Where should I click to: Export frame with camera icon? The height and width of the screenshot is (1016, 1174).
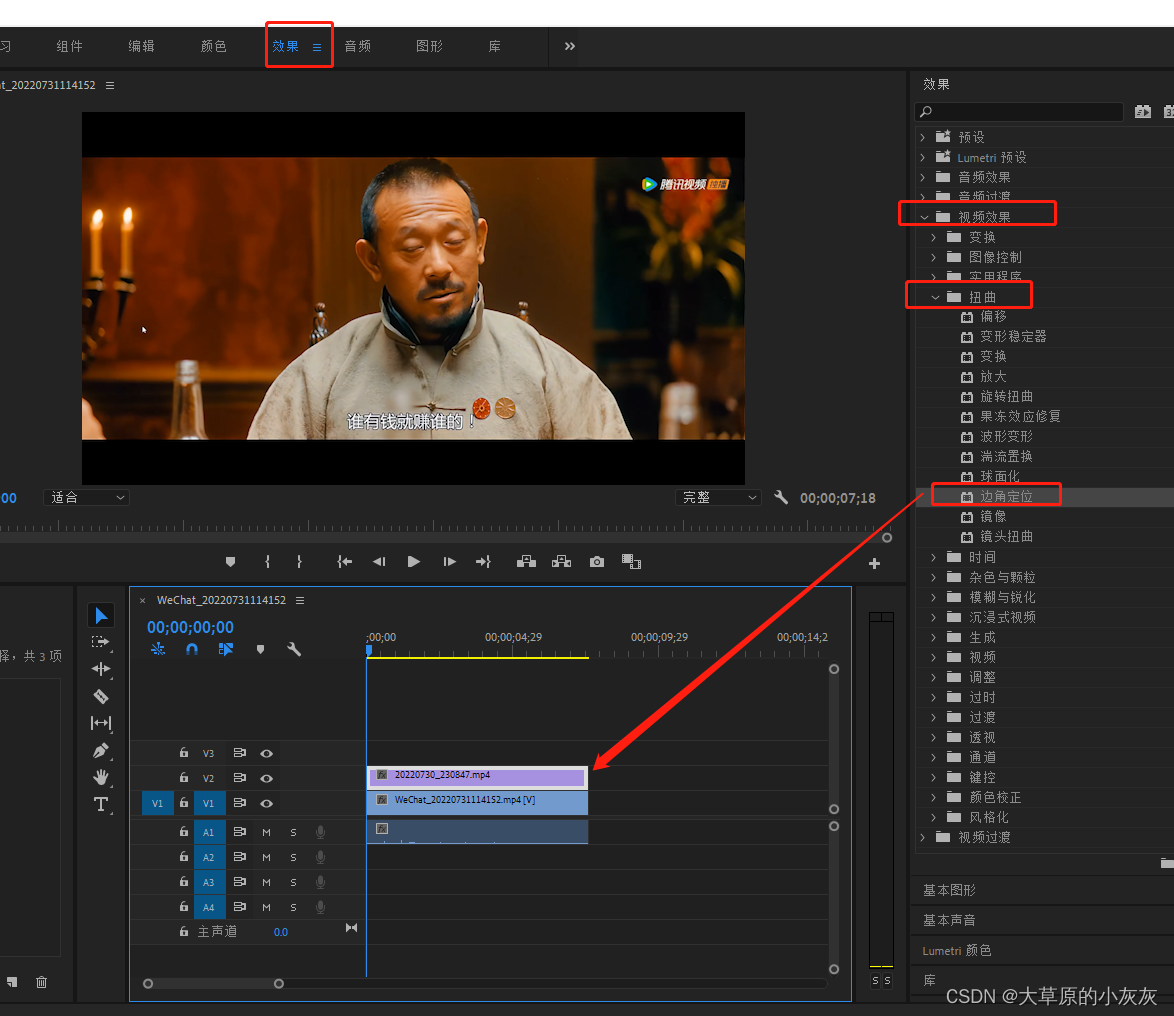[x=597, y=562]
